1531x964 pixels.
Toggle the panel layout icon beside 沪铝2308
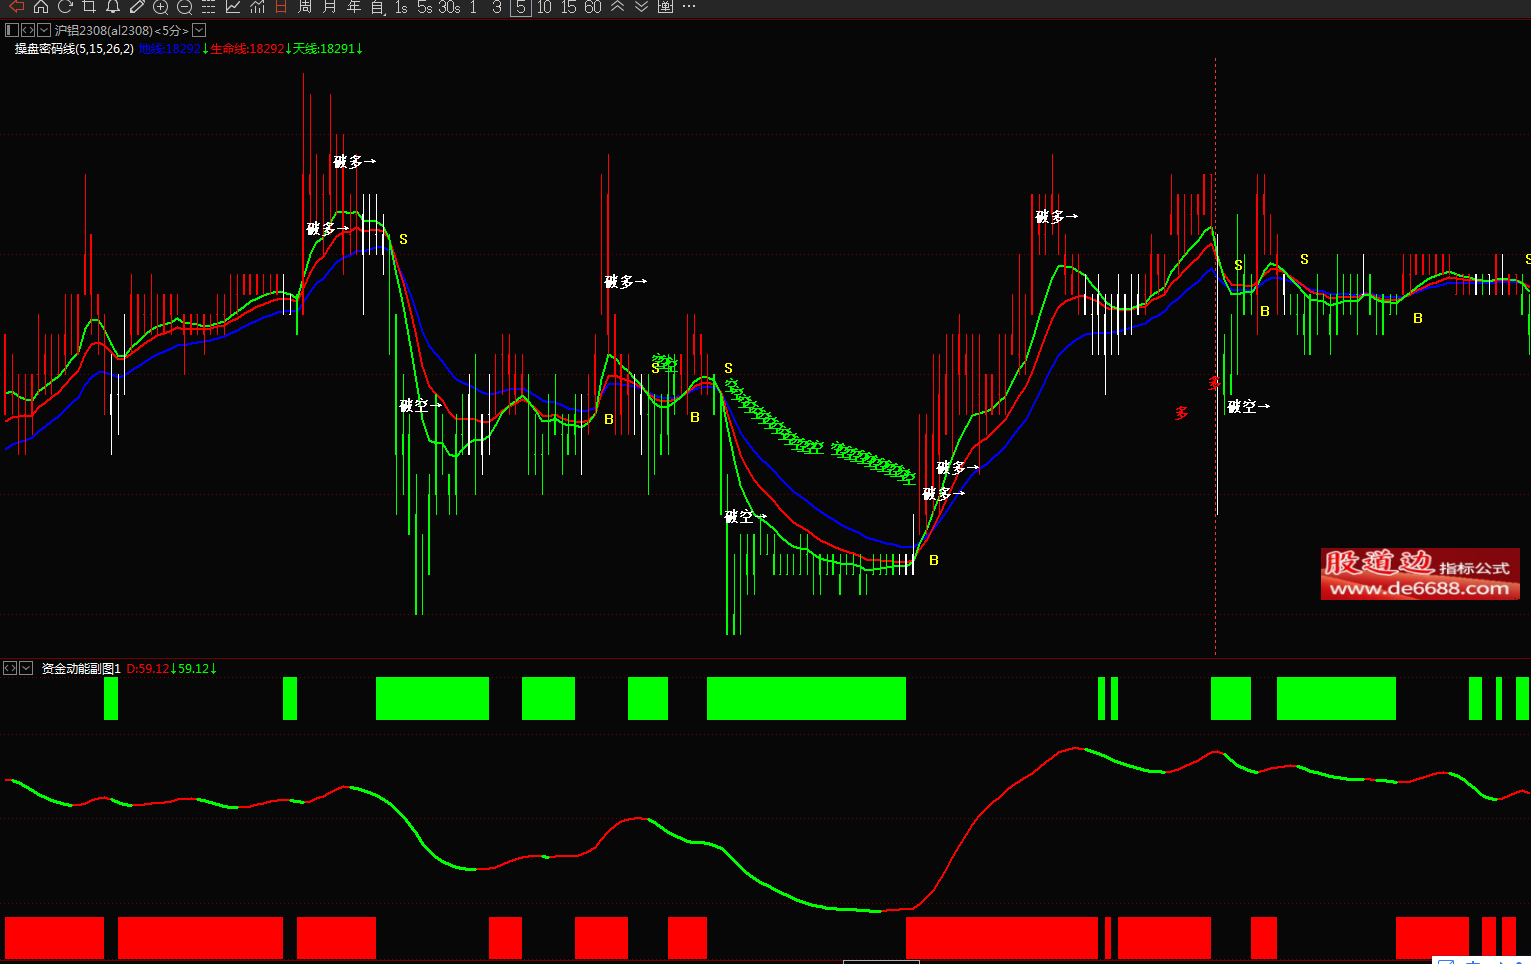pos(12,31)
